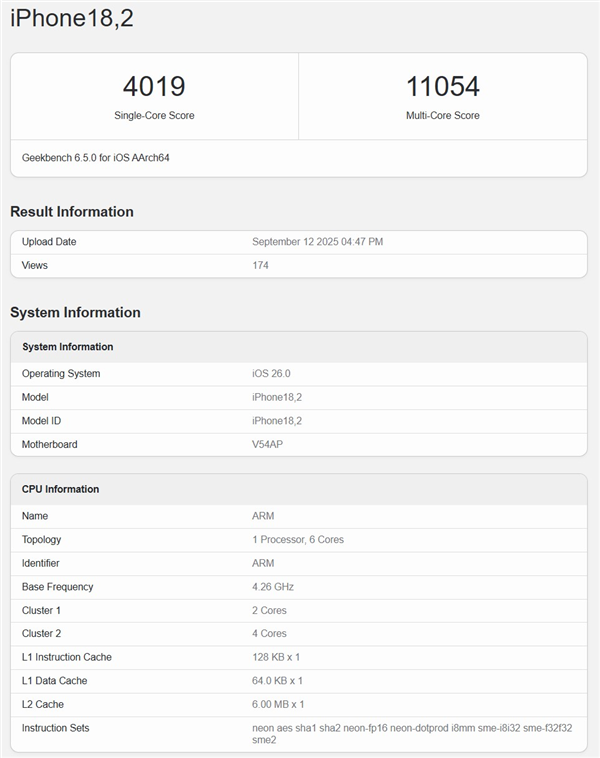
Task: Click the Model ID row value iPhone18,2
Action: 277,421
